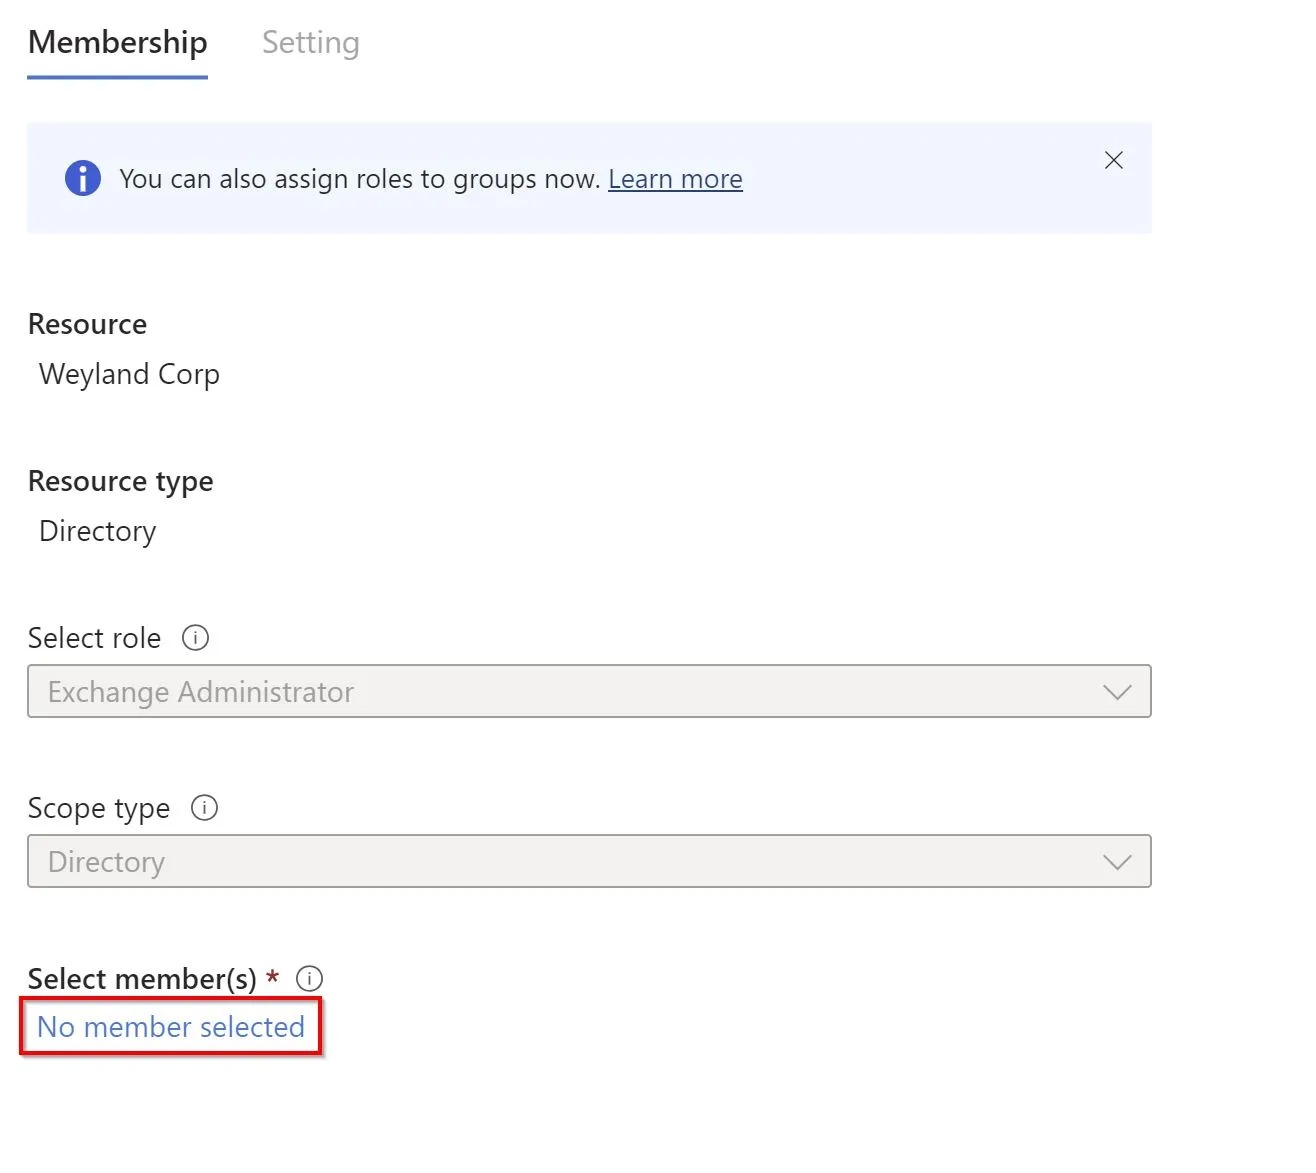Viewport: 1316px width, 1173px height.
Task: Click the Select role label
Action: coord(94,638)
